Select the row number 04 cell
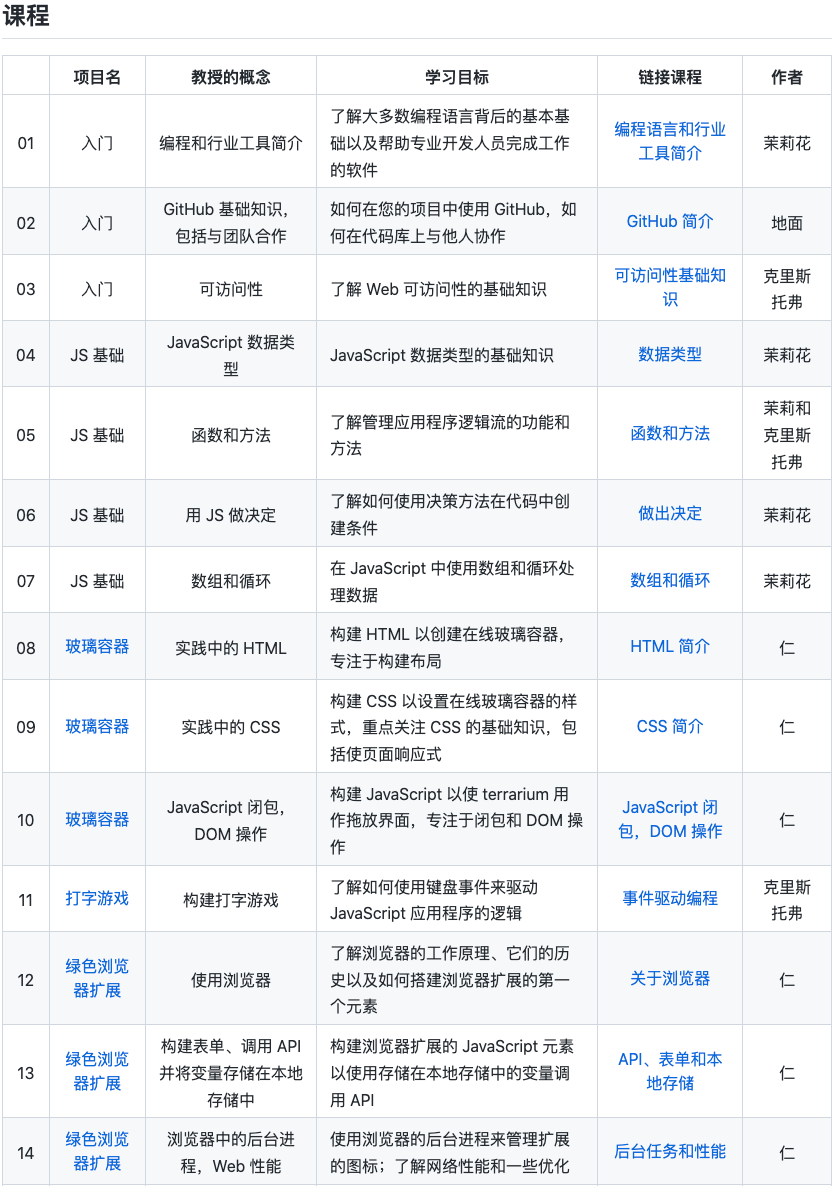This screenshot has width=836, height=1186. pos(26,355)
